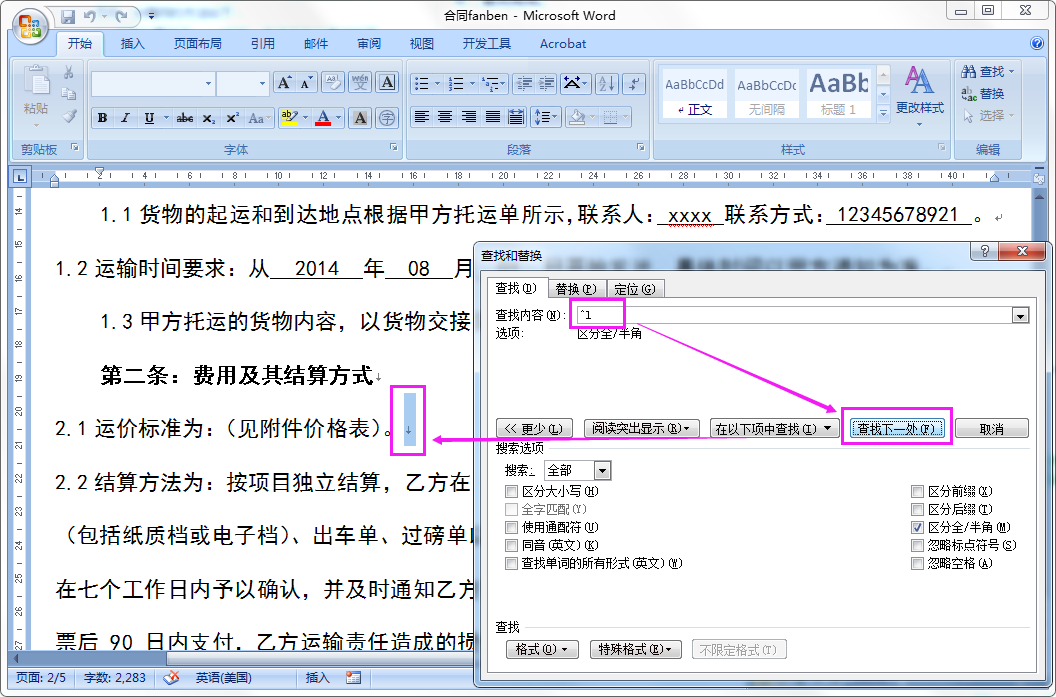The width and height of the screenshot is (1056, 697).
Task: Enable 使用通配符 checkbox
Action: pyautogui.click(x=511, y=527)
